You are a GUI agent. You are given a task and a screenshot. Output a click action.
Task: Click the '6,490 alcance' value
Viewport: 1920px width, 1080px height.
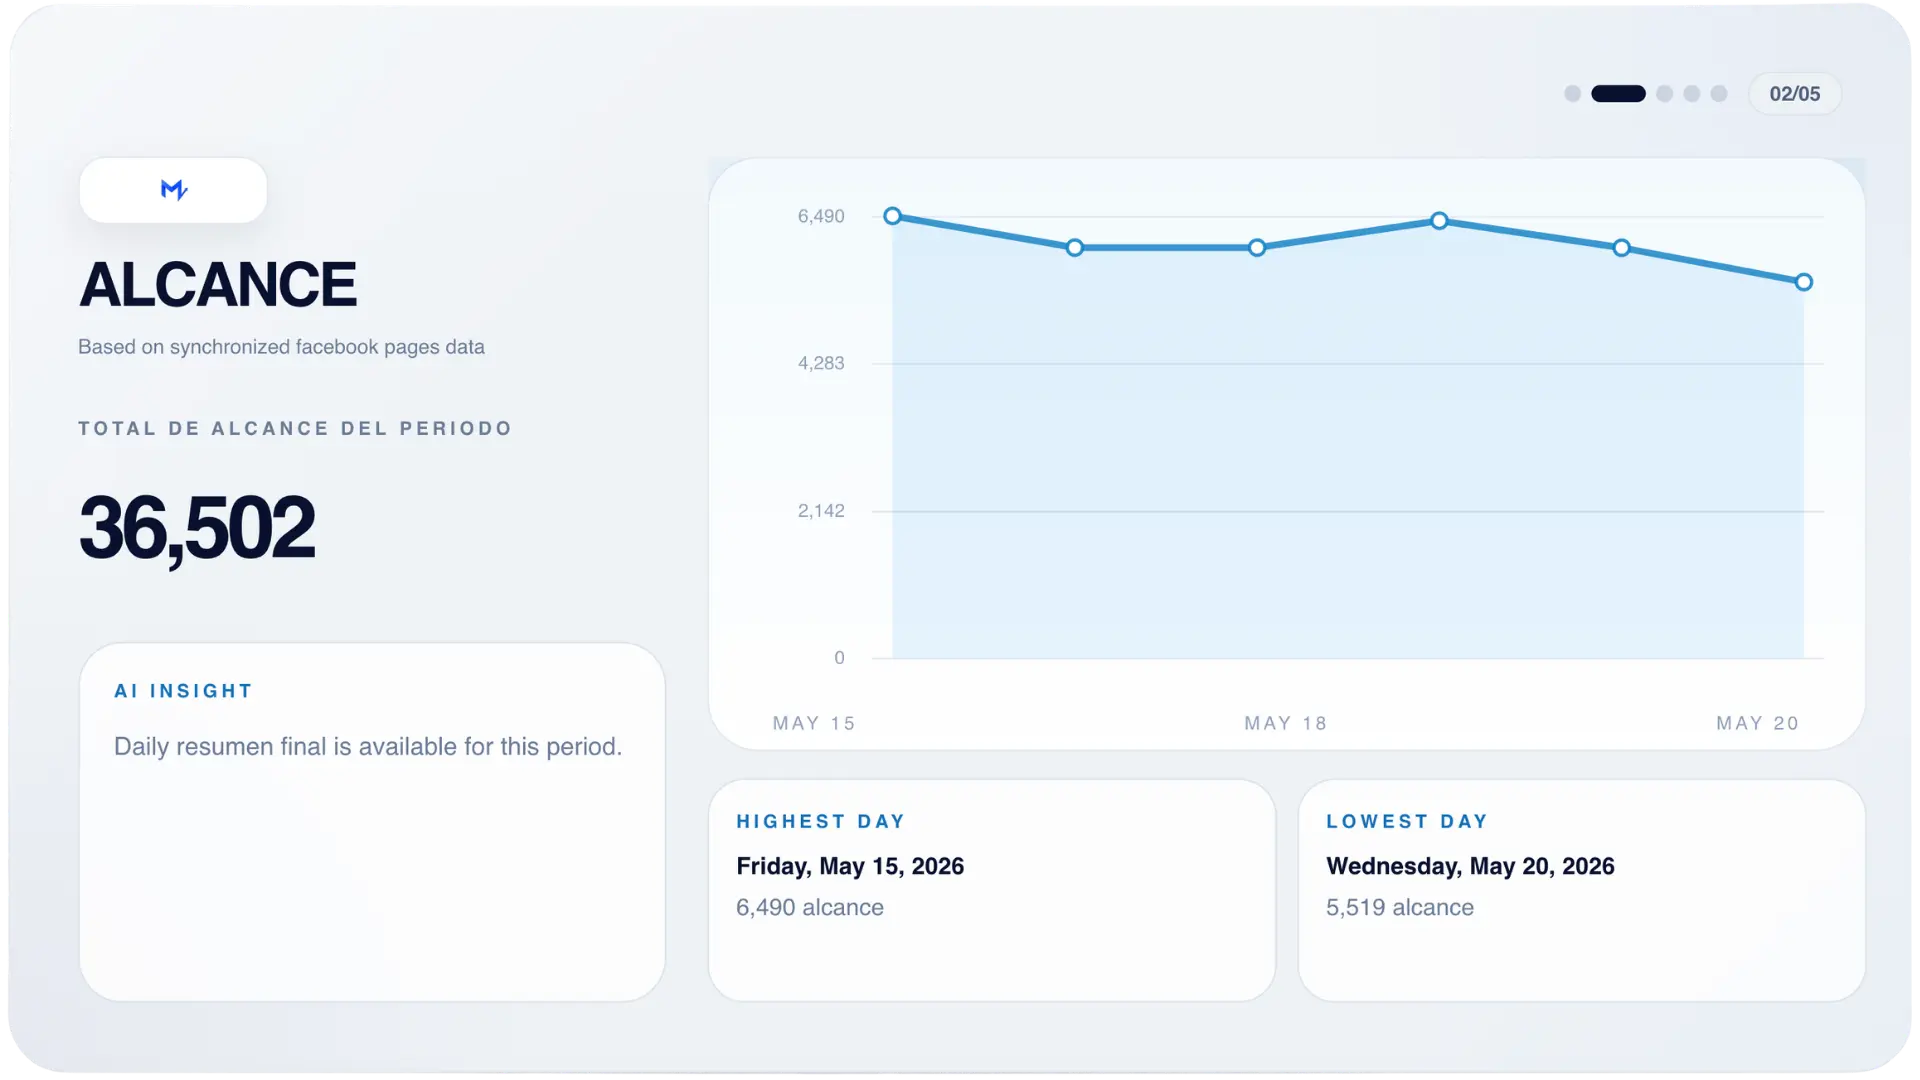click(810, 907)
